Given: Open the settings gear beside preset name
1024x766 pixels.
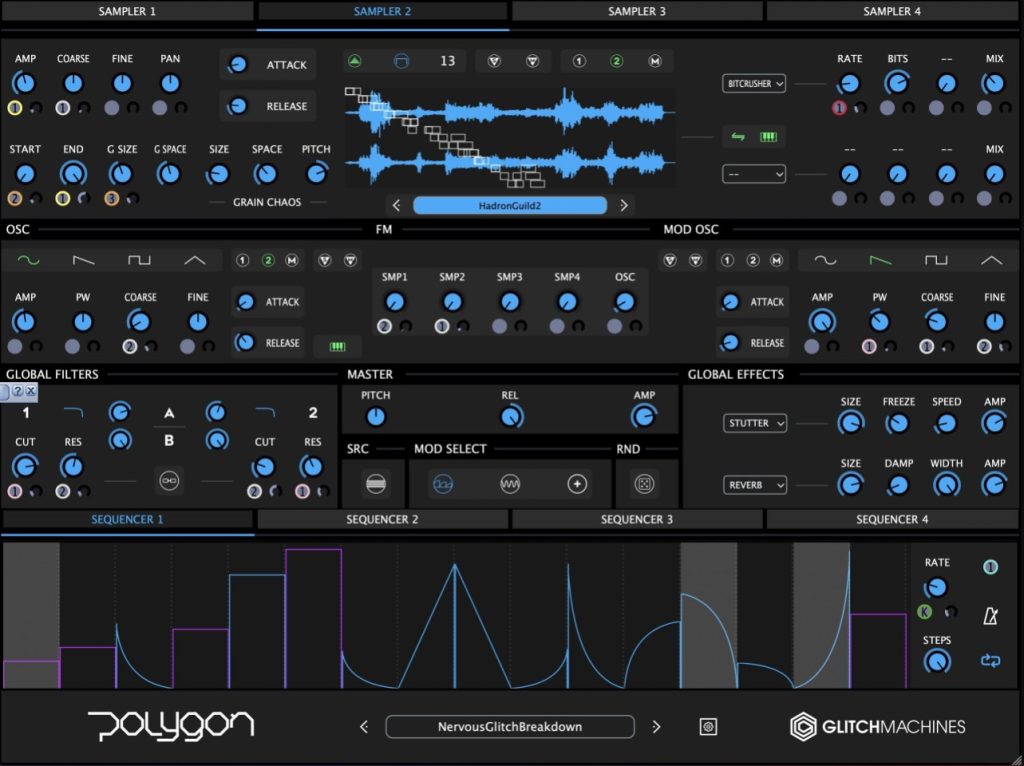Looking at the screenshot, I should click(x=709, y=727).
